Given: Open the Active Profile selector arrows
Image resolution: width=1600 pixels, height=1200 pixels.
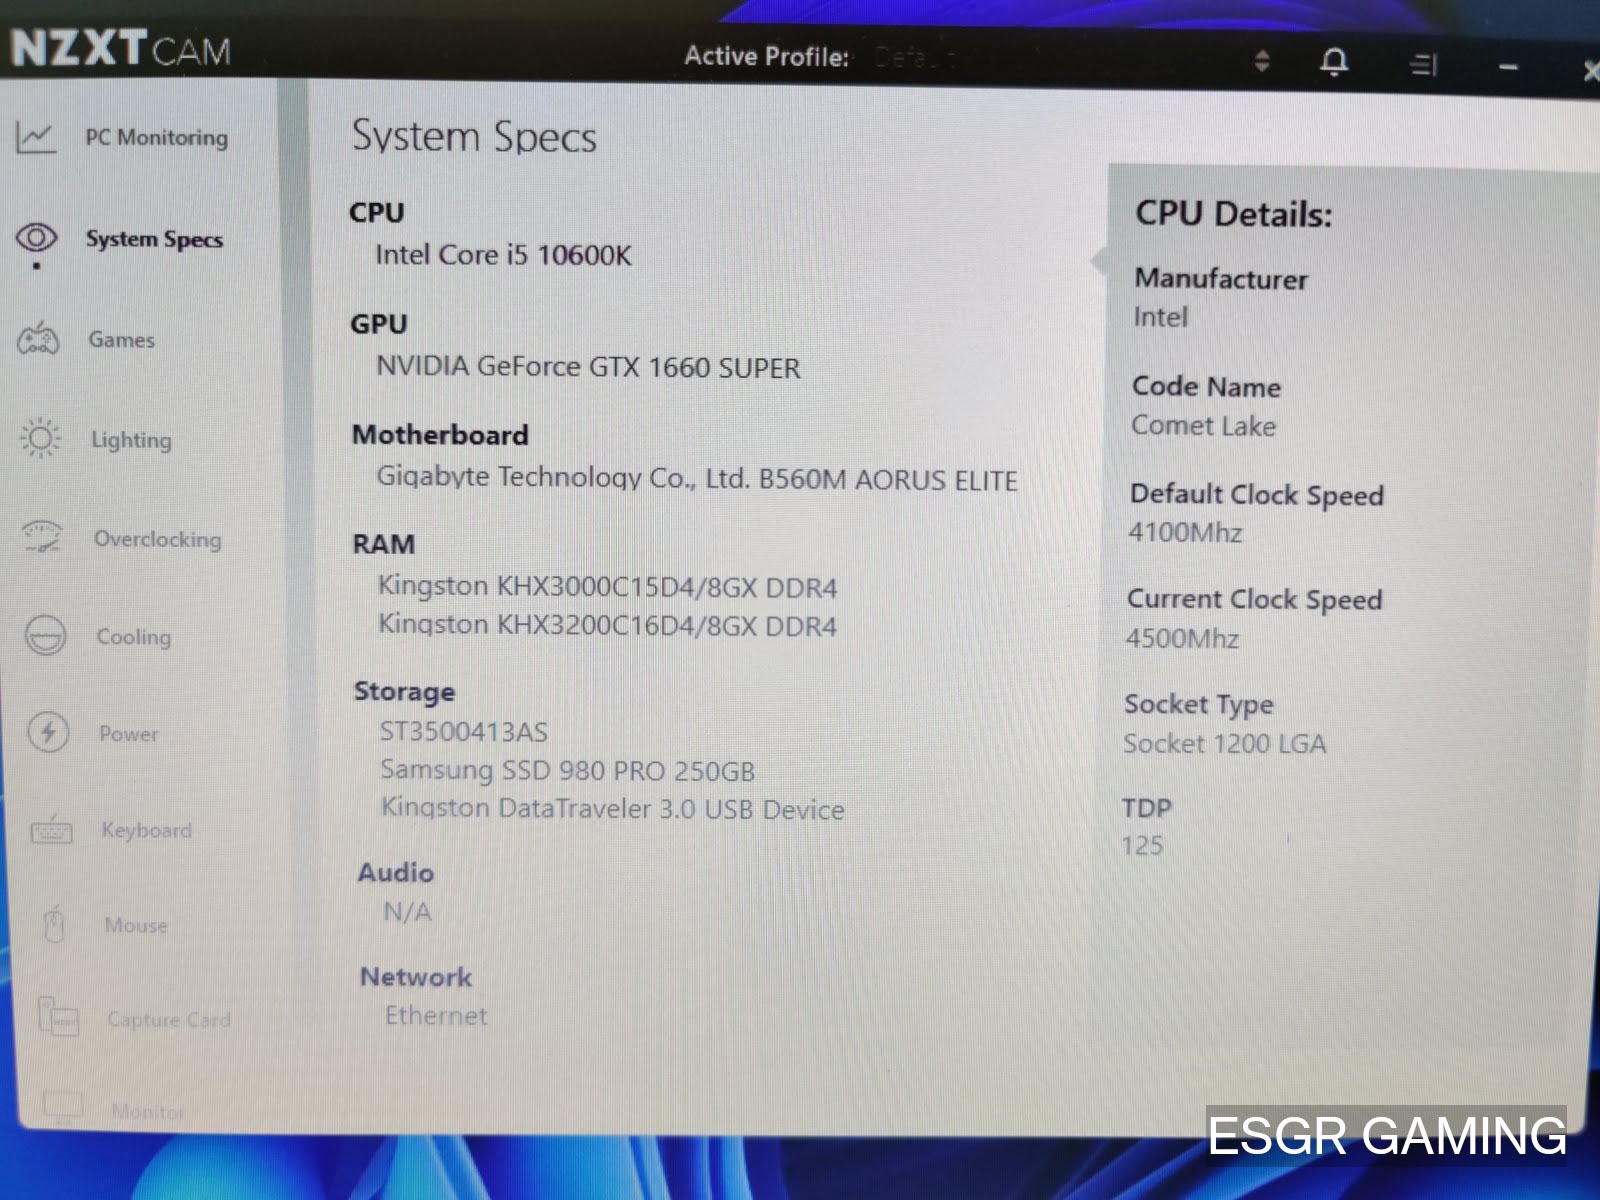Looking at the screenshot, I should click(1262, 60).
